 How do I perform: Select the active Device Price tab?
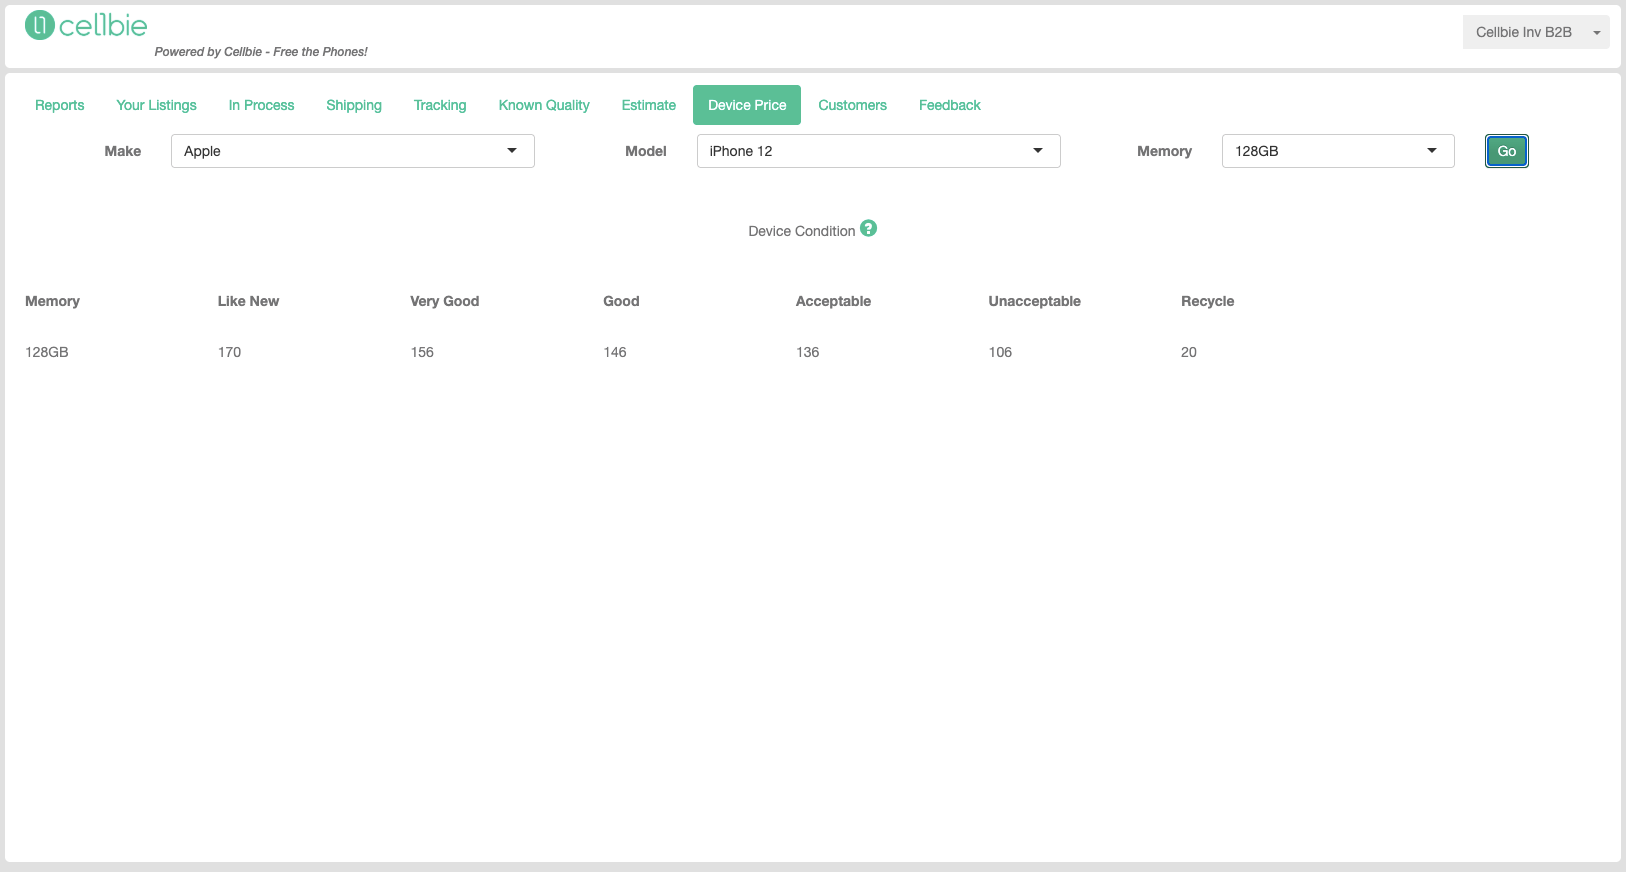747,105
